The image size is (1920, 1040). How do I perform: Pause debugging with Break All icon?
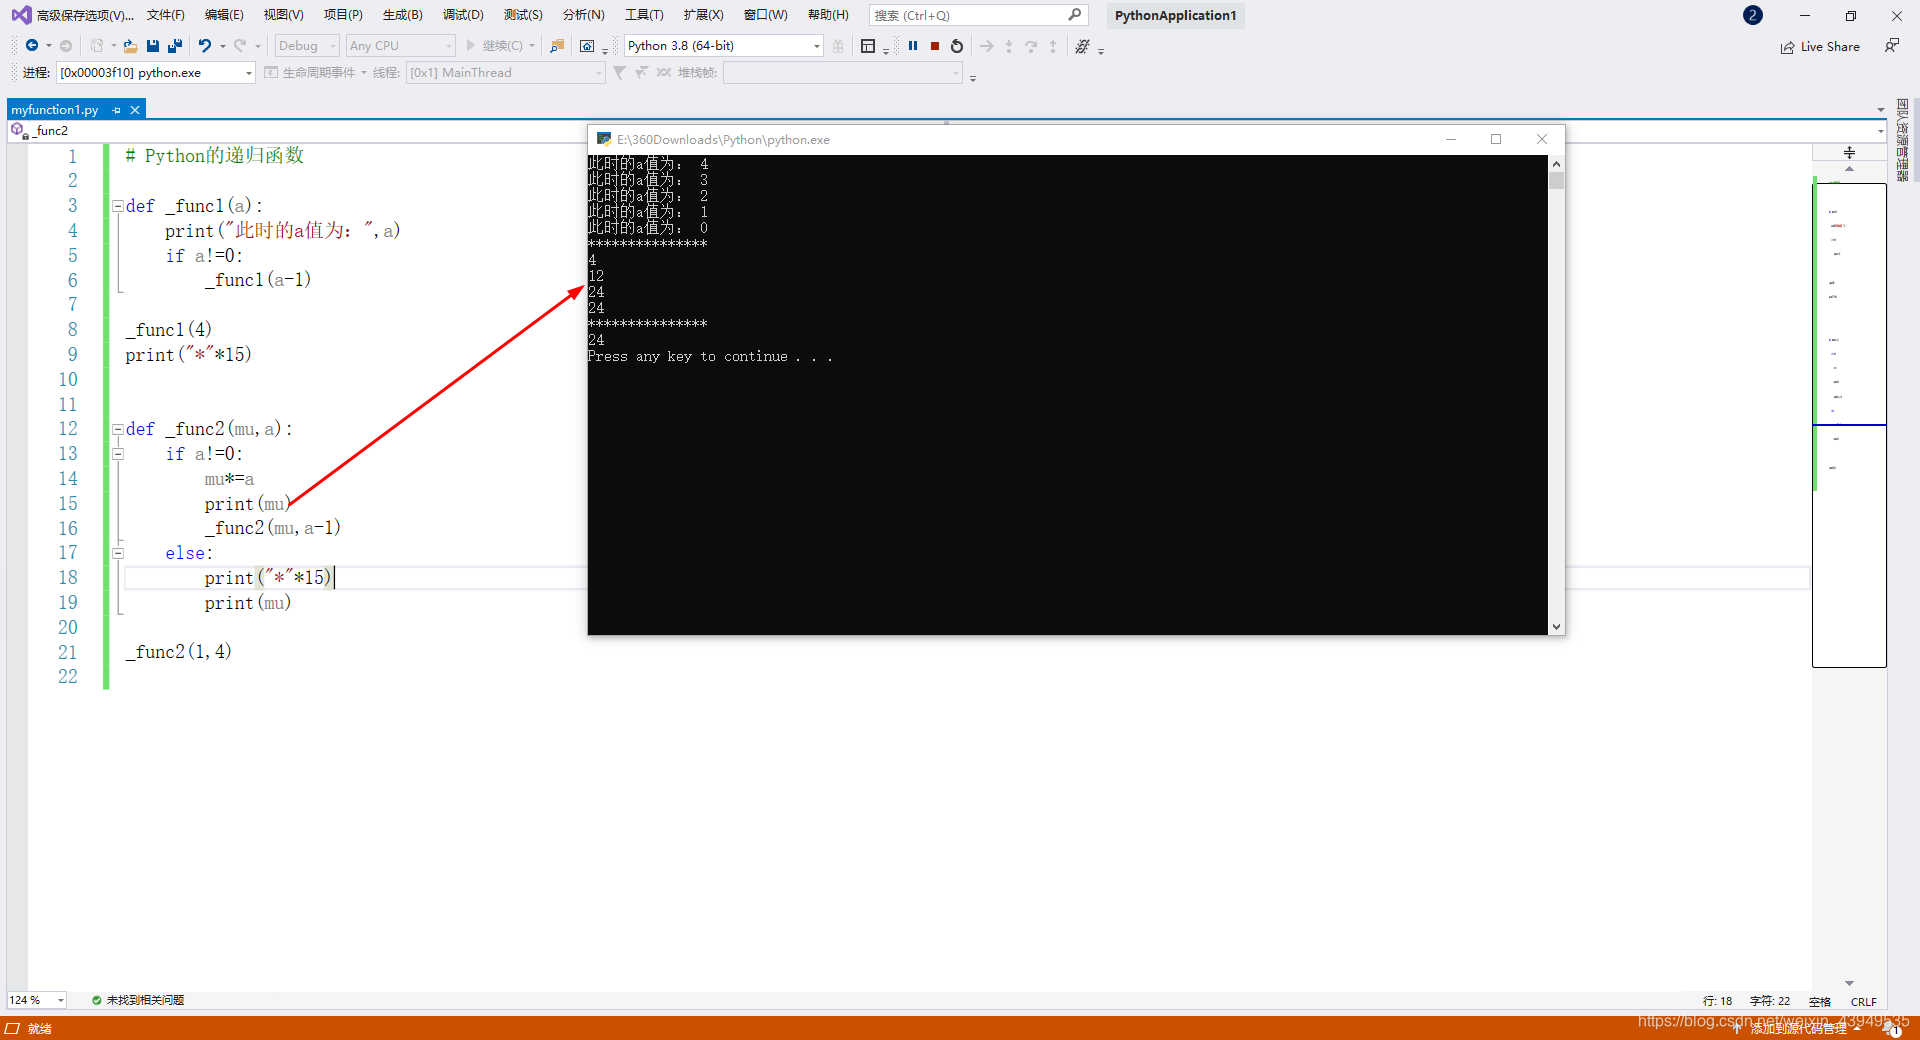tap(913, 46)
